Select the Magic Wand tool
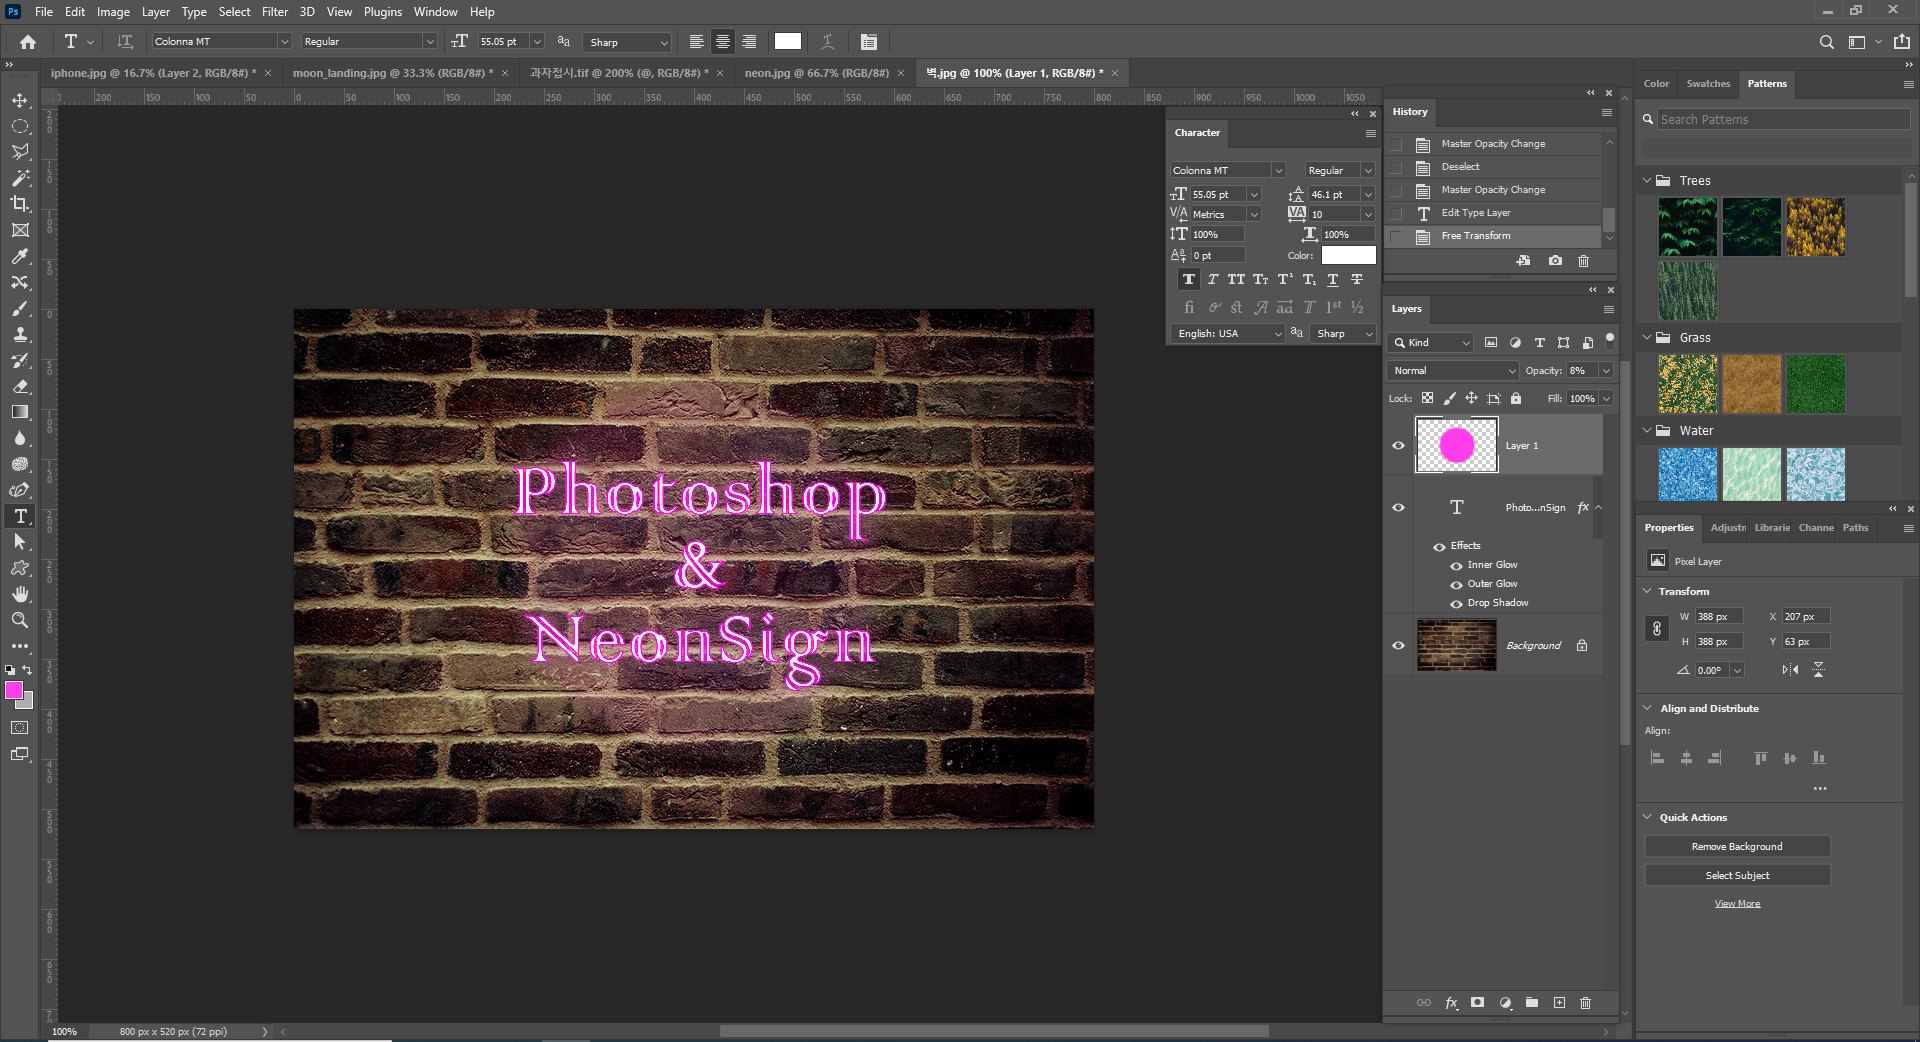The height and width of the screenshot is (1042, 1920). [20, 178]
